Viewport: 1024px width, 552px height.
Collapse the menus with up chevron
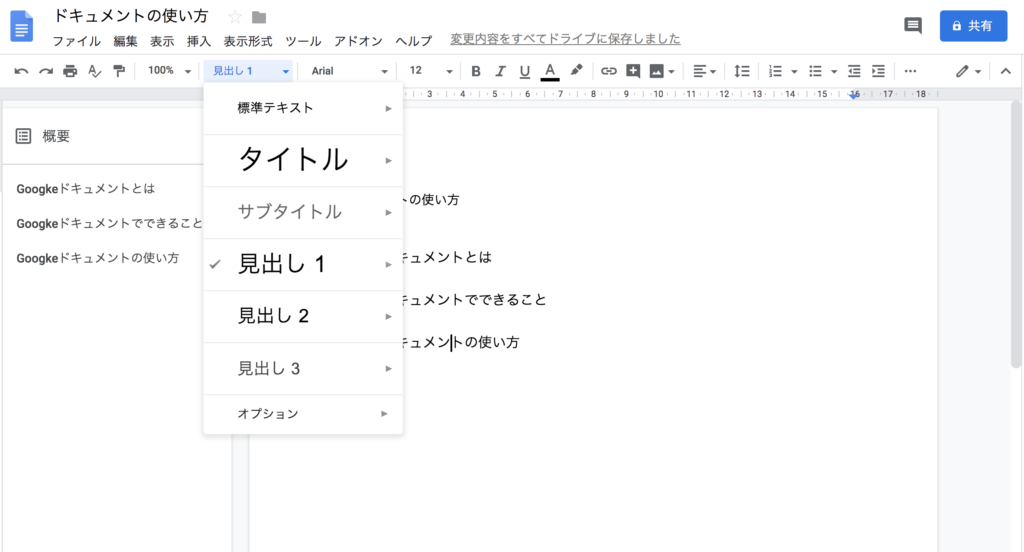(x=1006, y=71)
